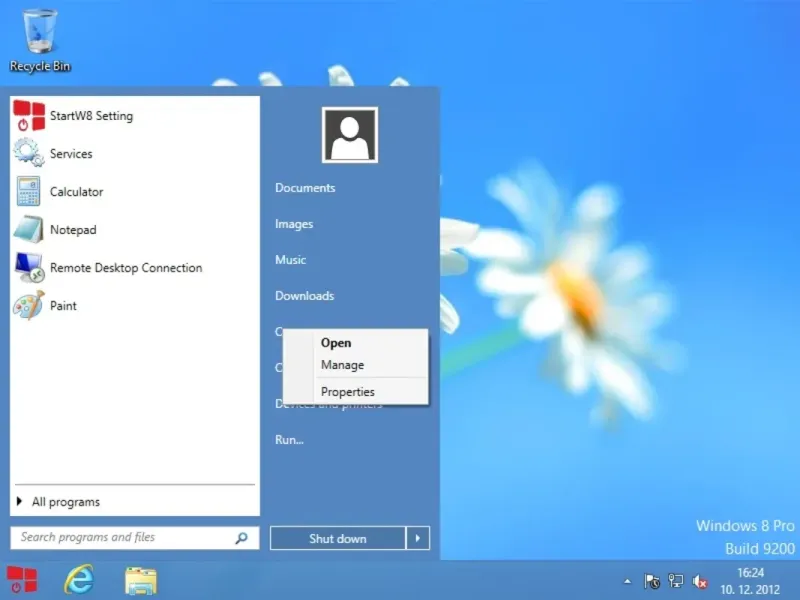Click the network tray icon
800x600 pixels.
[676, 581]
